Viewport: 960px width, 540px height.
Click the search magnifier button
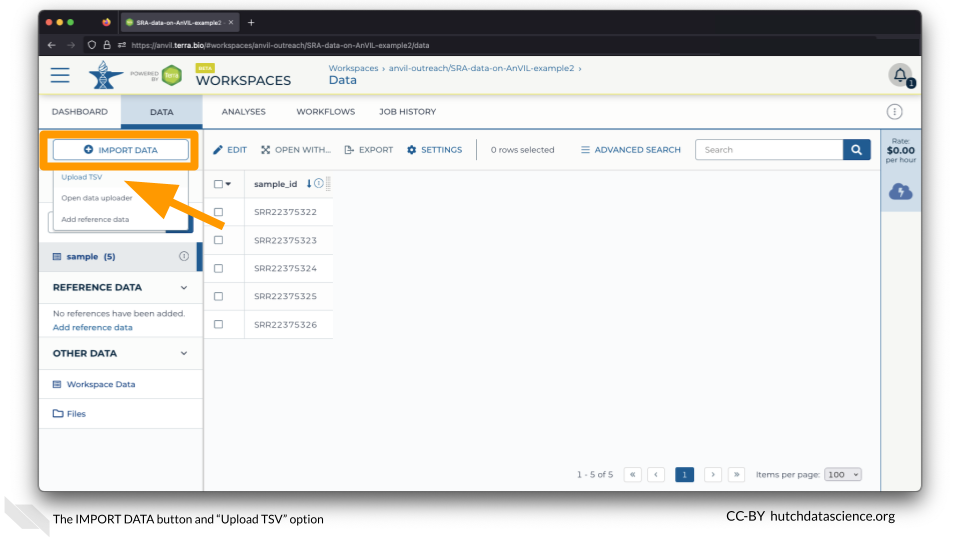pyautogui.click(x=857, y=149)
